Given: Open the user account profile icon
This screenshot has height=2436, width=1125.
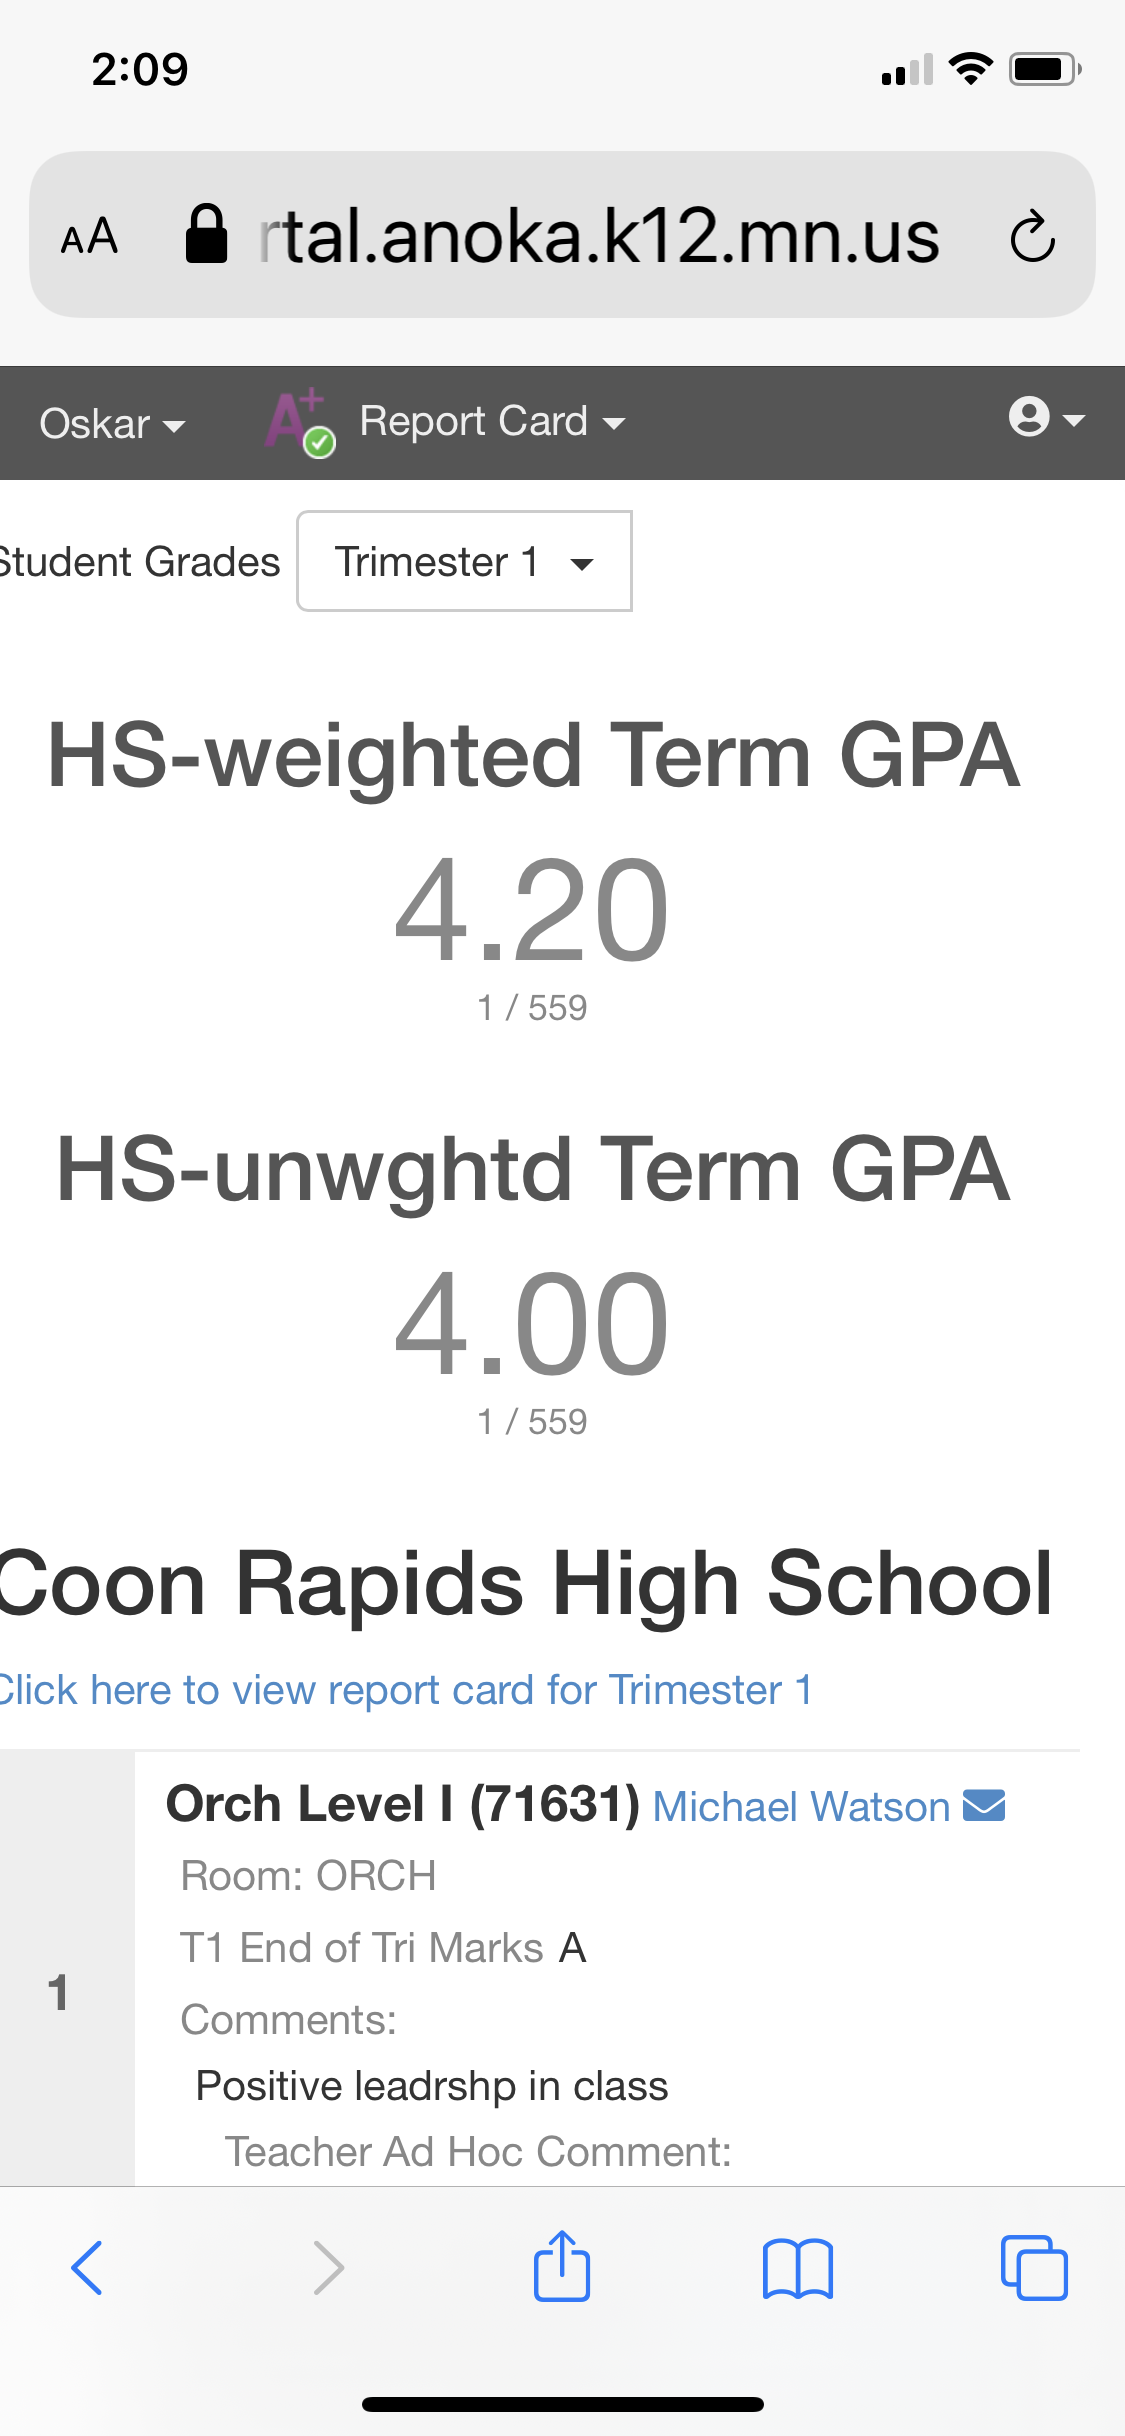Looking at the screenshot, I should 1045,418.
